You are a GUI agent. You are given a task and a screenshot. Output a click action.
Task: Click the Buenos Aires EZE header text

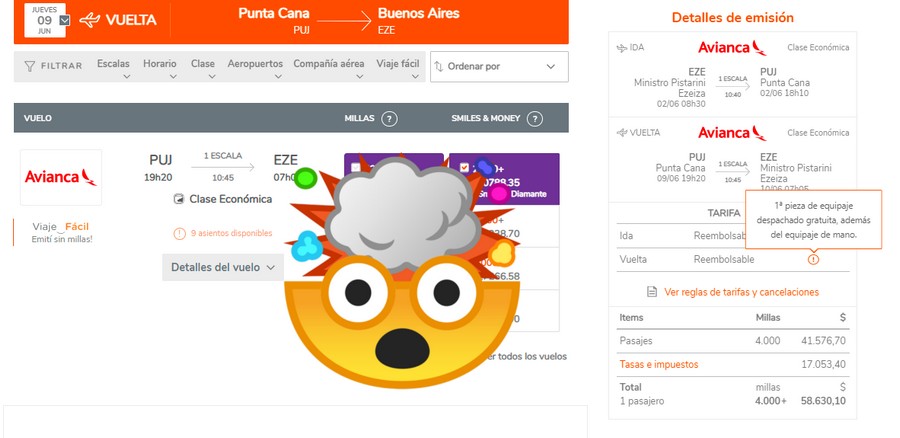pos(418,21)
